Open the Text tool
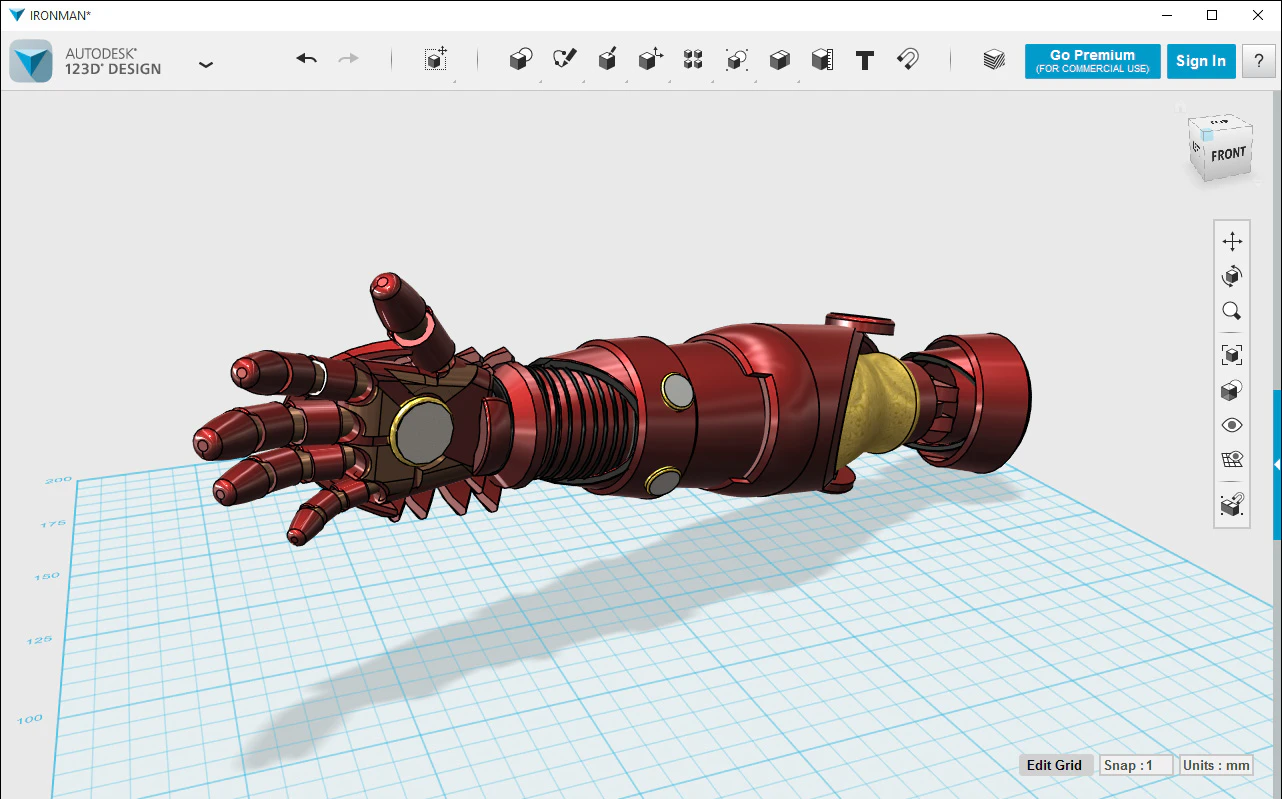The width and height of the screenshot is (1282, 799). click(866, 58)
